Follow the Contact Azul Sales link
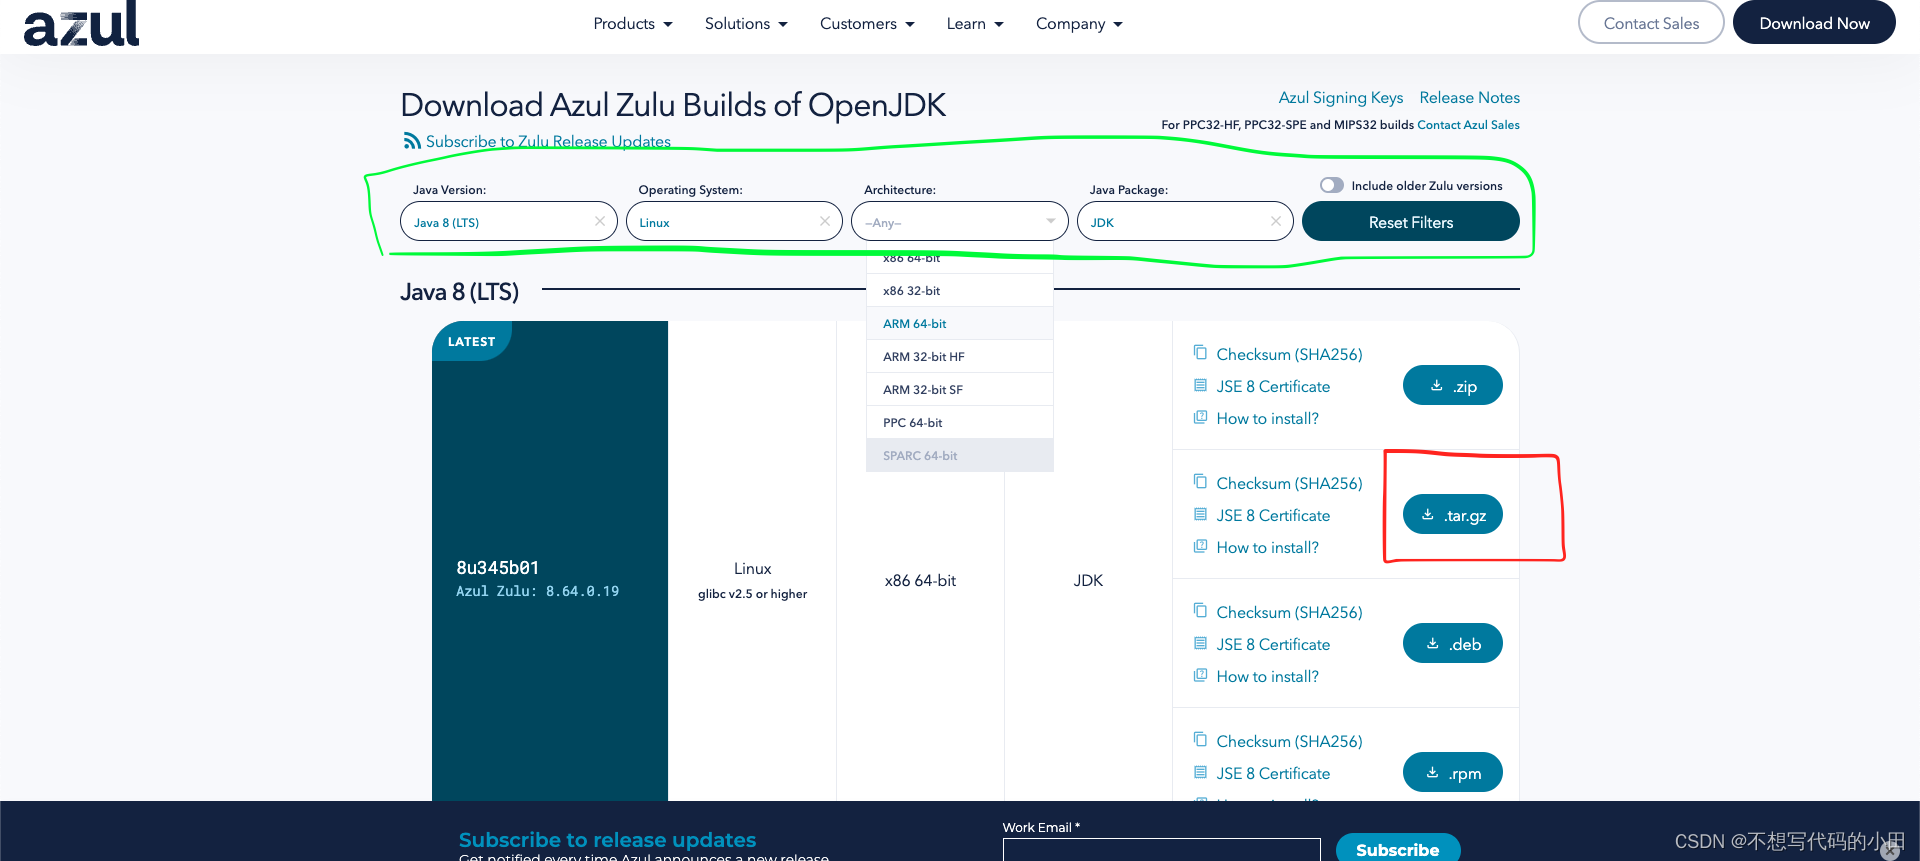 coord(1468,125)
